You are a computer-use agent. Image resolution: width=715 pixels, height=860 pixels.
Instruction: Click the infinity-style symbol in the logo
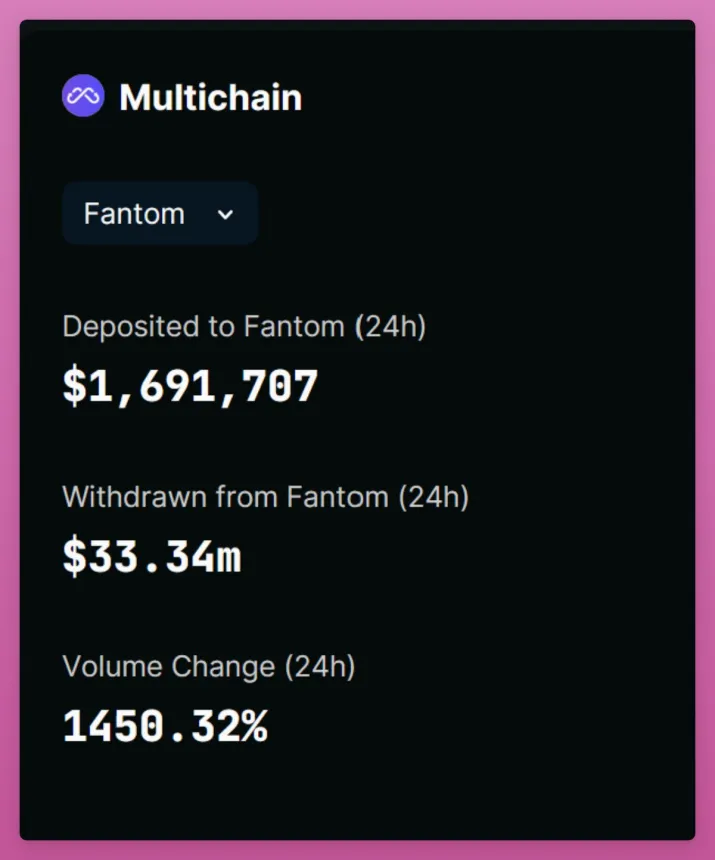tap(82, 95)
